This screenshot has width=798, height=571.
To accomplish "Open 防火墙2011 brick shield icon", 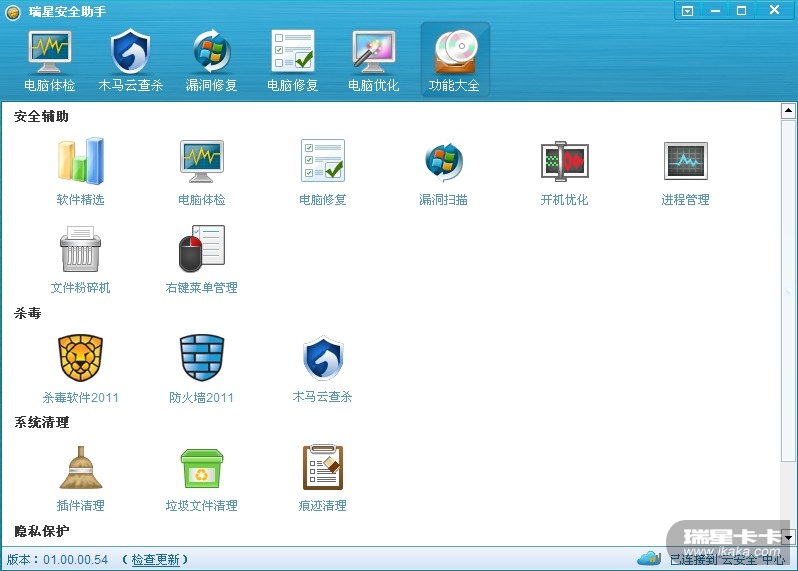I will pos(202,358).
